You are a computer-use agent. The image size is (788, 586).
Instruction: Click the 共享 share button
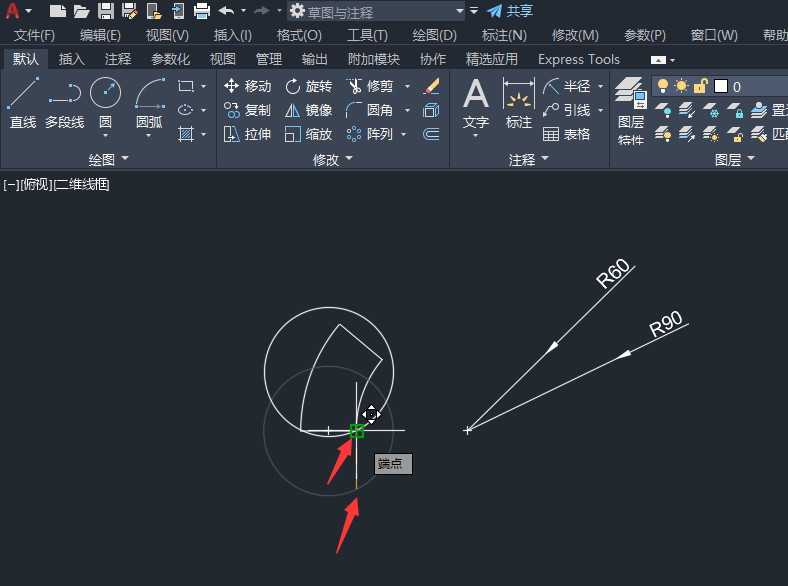(510, 11)
